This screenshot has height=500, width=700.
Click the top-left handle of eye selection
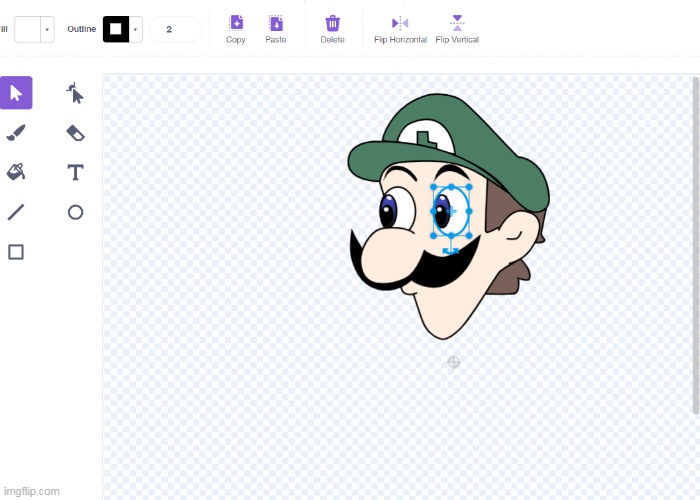433,187
